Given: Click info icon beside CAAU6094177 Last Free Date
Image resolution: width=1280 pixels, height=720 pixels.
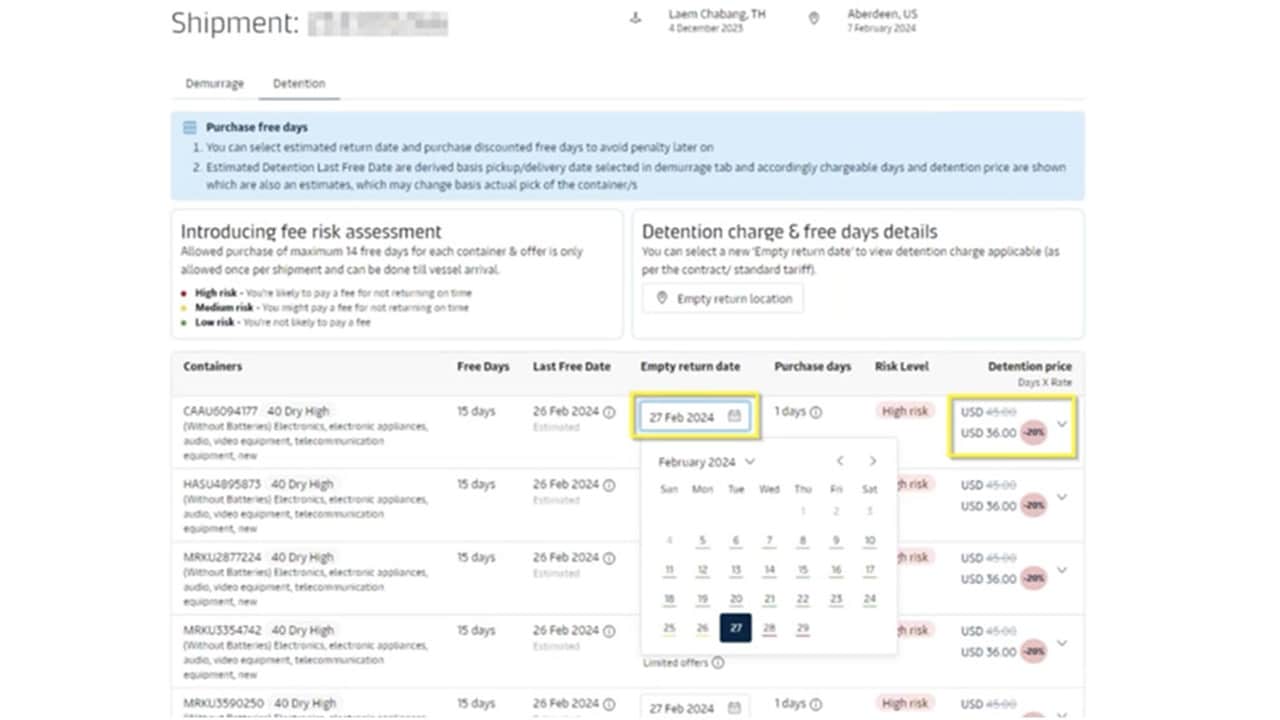Looking at the screenshot, I should point(609,412).
